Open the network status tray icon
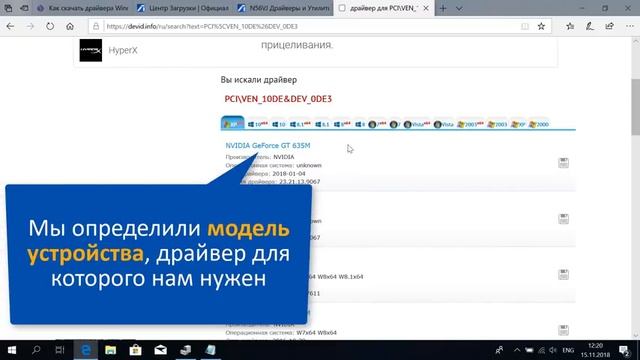The image size is (640, 360). 541,350
